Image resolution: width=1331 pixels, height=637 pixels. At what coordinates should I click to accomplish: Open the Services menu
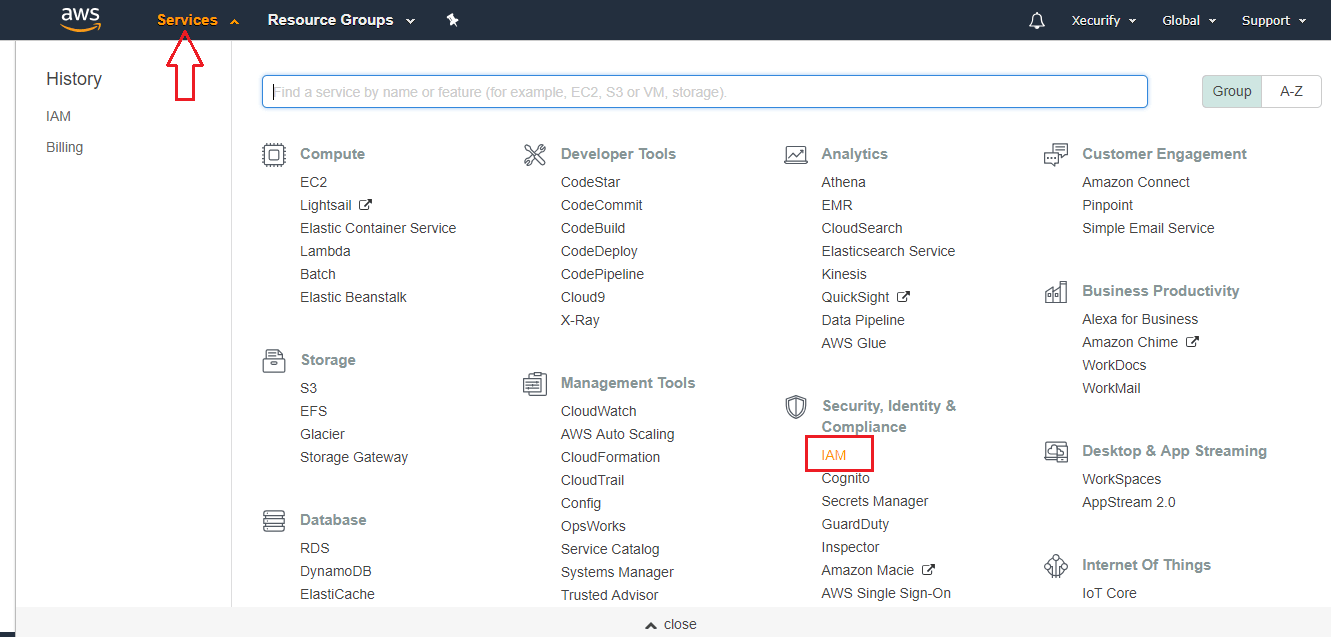point(190,19)
